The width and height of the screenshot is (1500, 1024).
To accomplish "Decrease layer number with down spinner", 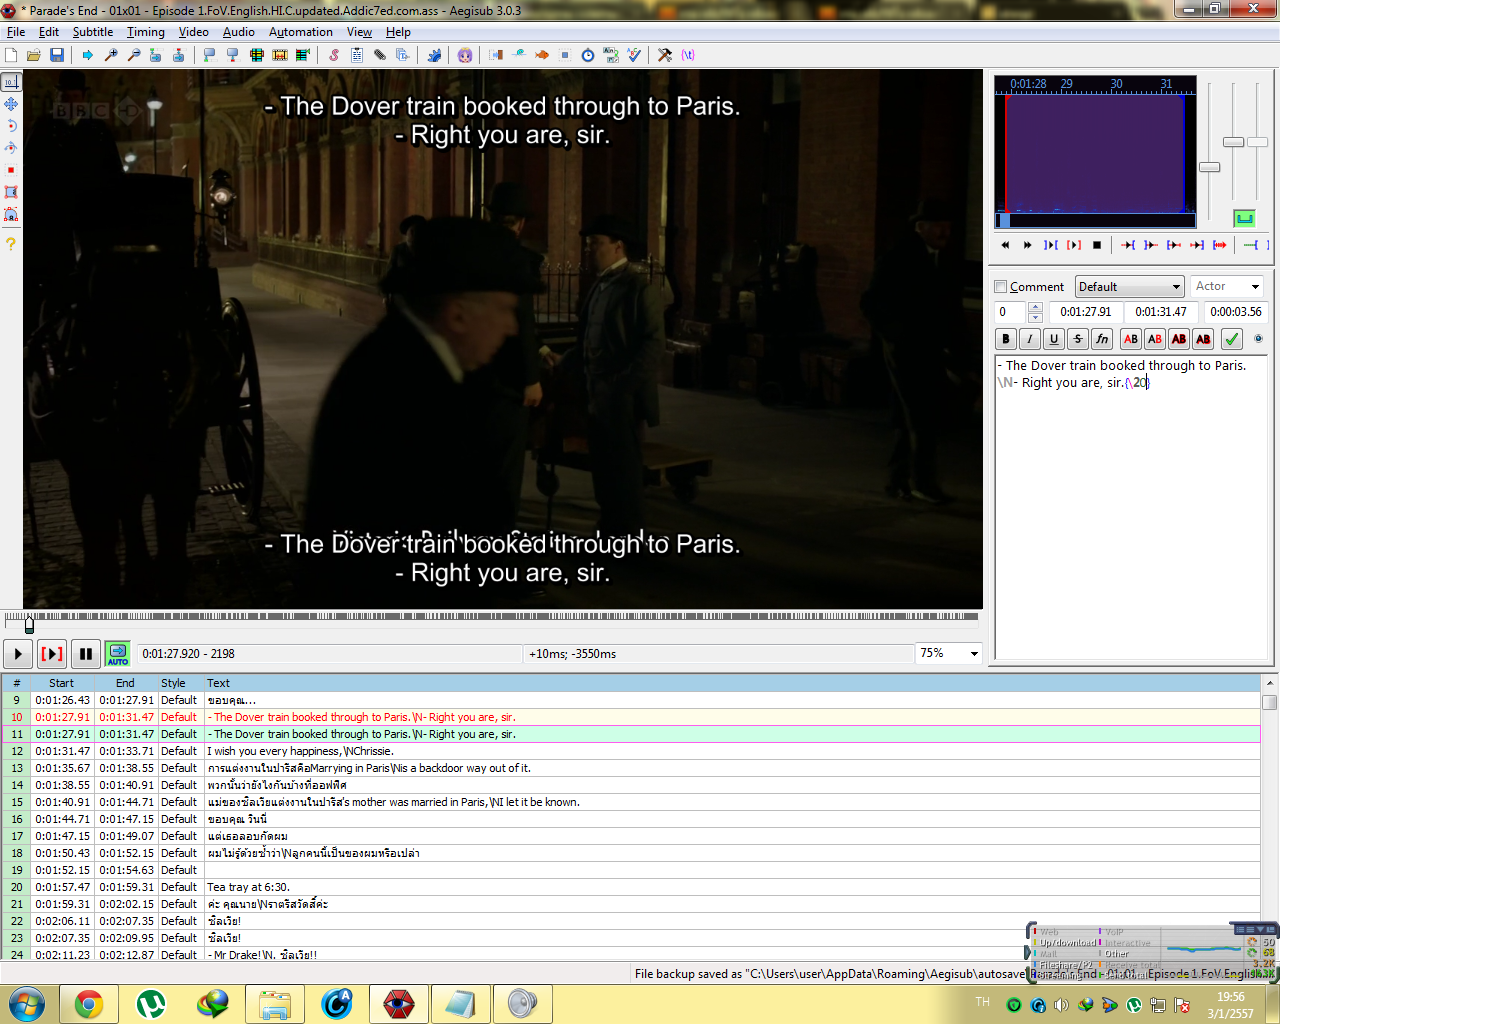I will pyautogui.click(x=1035, y=317).
